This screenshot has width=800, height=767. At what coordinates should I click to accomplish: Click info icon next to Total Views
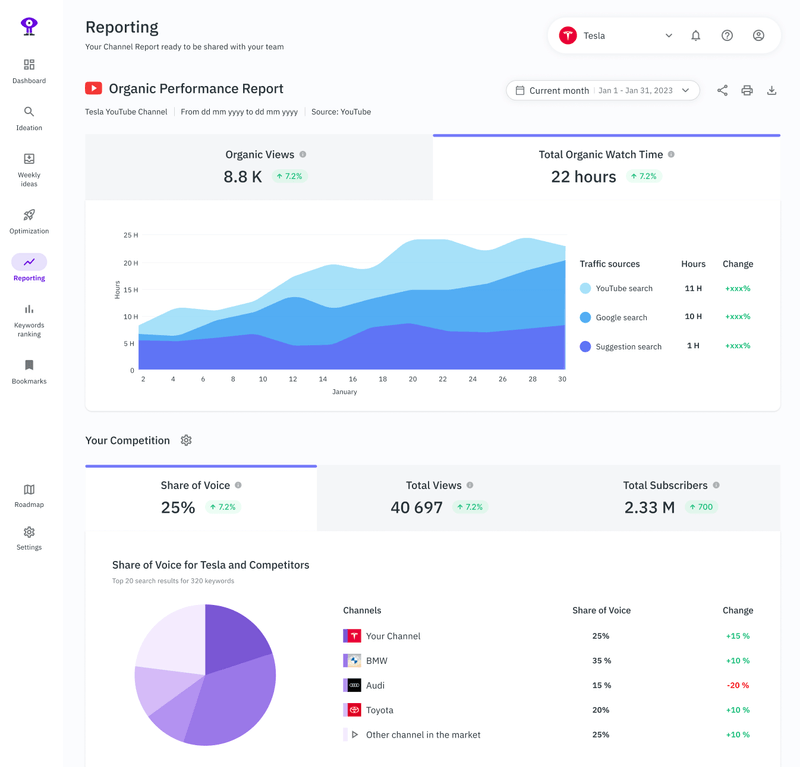pos(470,485)
